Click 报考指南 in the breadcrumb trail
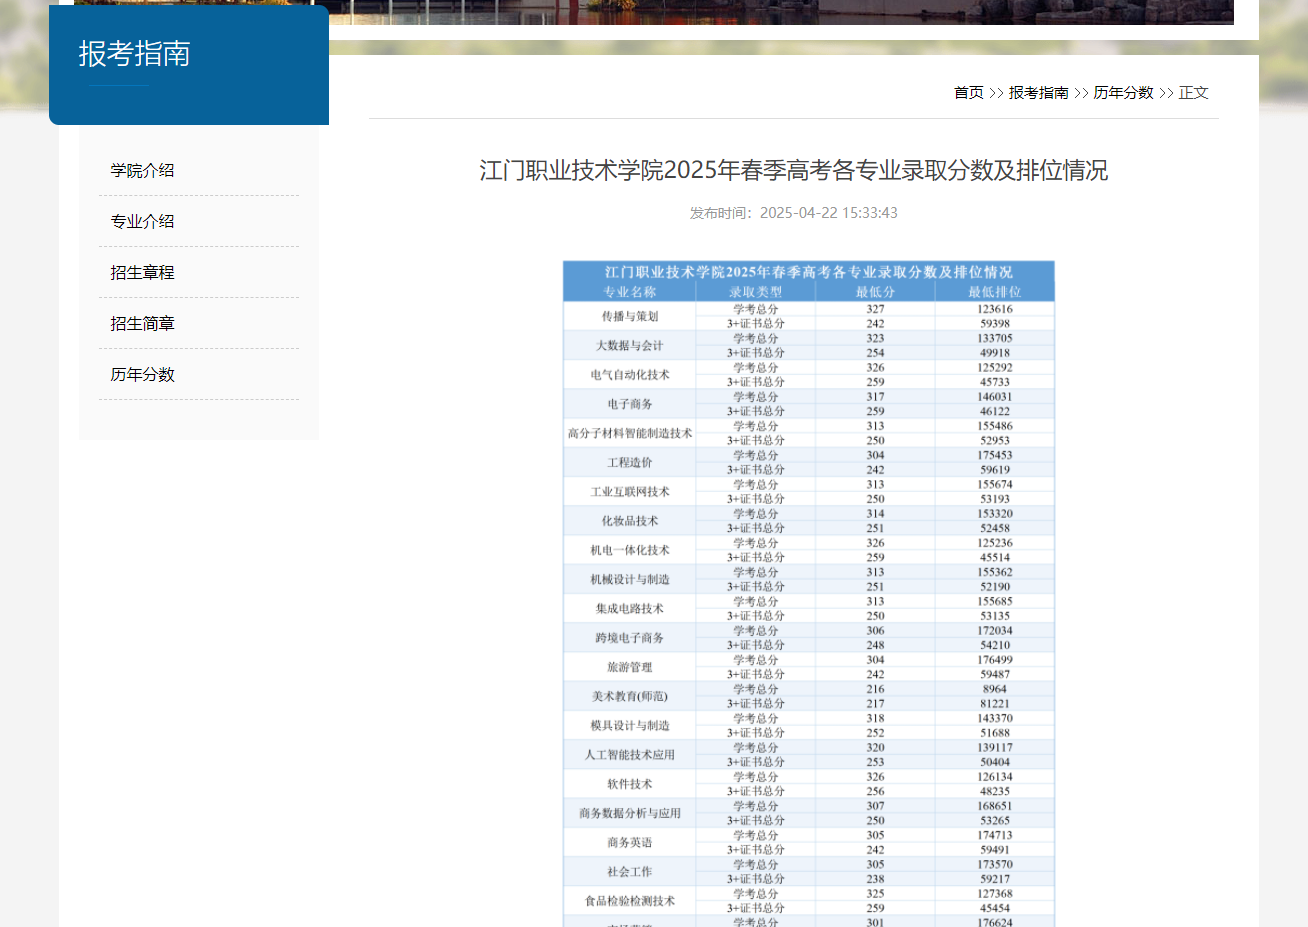The height and width of the screenshot is (927, 1308). tap(1037, 92)
